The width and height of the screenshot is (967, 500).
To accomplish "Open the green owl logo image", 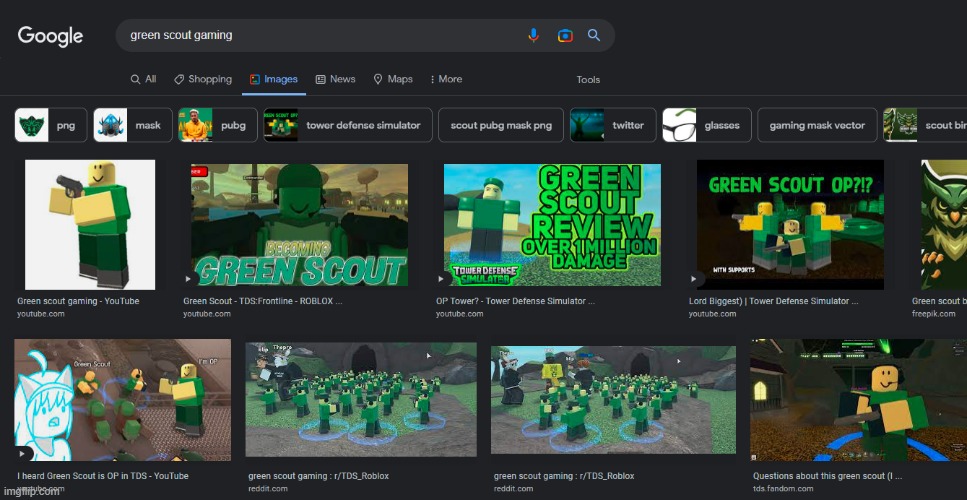I will point(944,224).
